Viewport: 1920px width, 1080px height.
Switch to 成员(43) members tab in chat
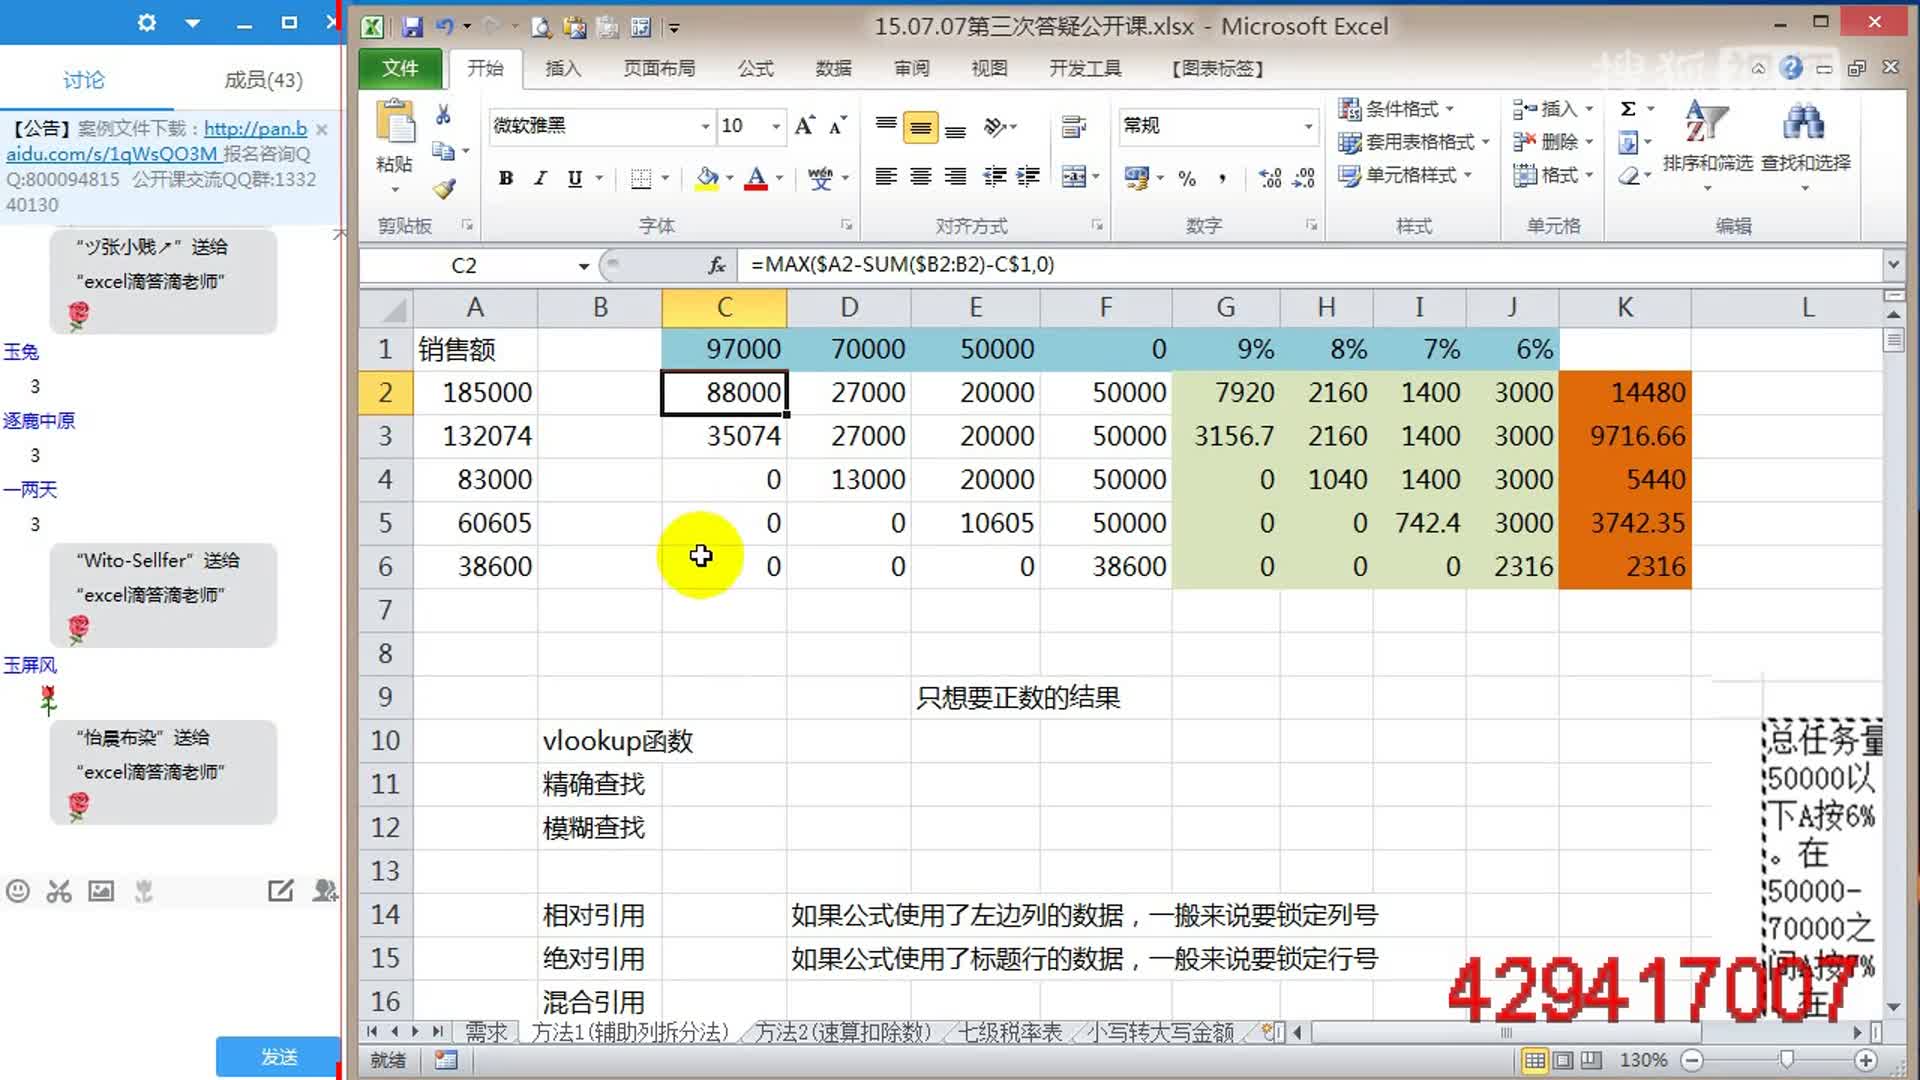263,80
